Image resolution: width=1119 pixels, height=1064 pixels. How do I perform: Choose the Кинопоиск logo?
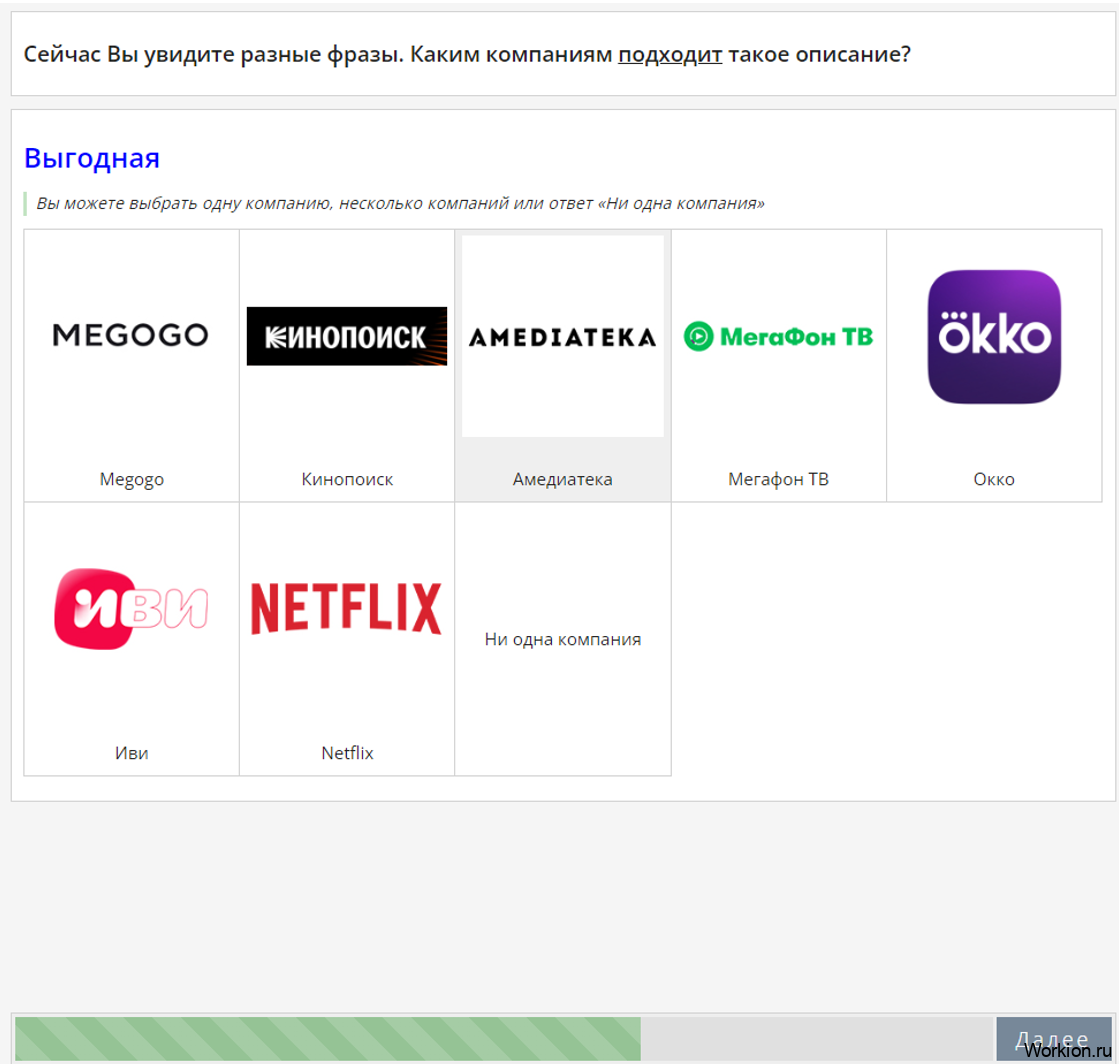(347, 336)
